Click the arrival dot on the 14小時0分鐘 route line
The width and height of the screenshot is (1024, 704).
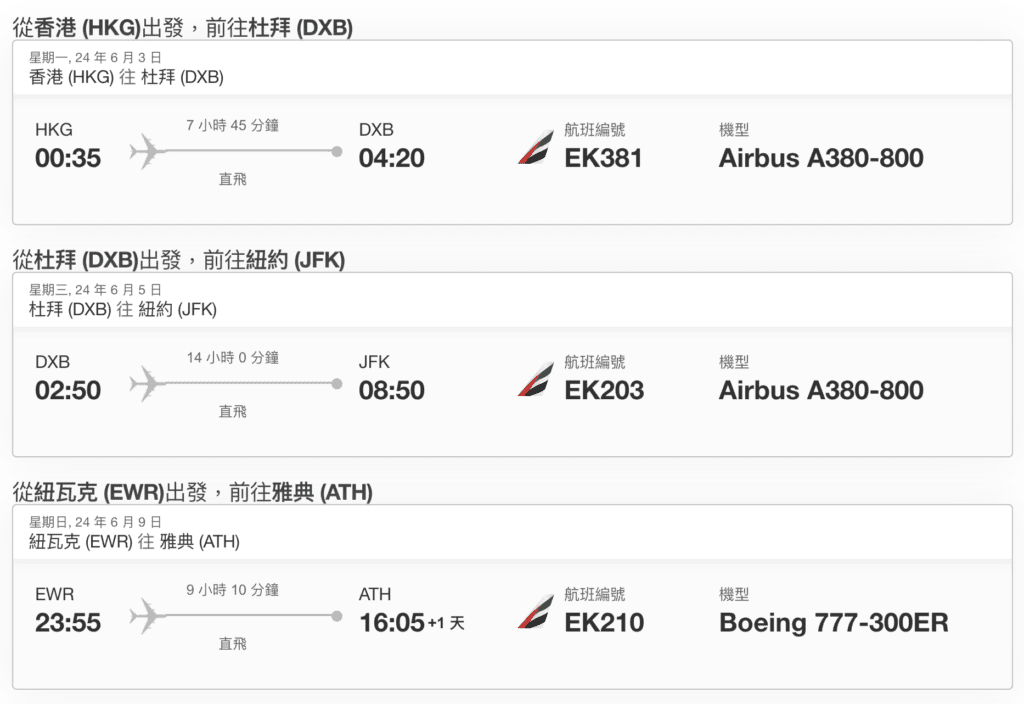pos(337,383)
